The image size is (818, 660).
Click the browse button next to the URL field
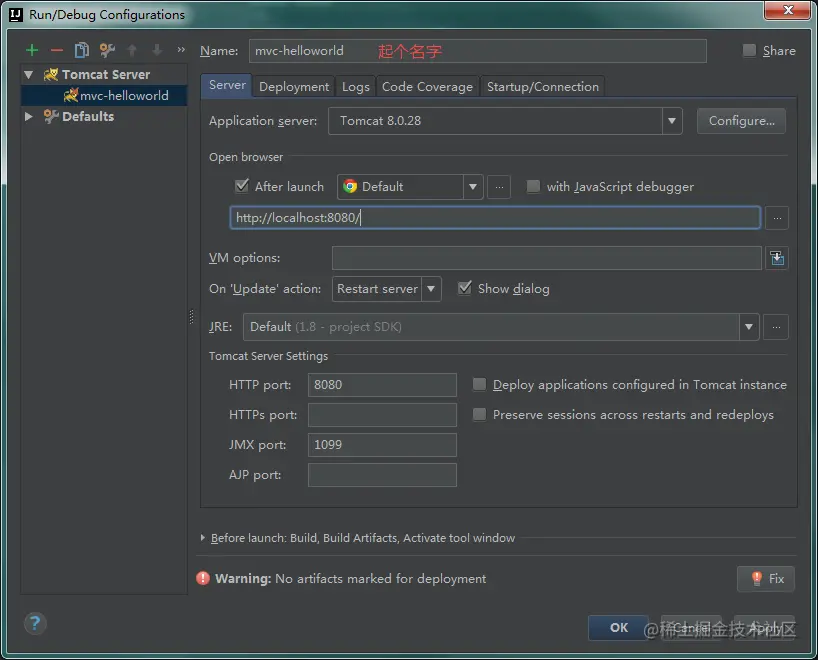(777, 218)
